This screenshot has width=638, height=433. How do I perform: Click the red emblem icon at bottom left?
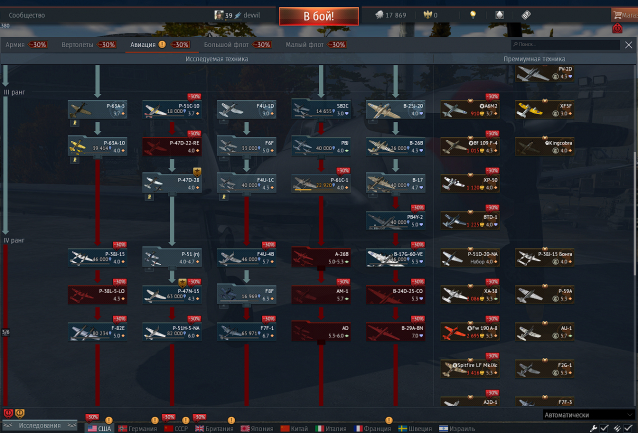(x=8, y=413)
